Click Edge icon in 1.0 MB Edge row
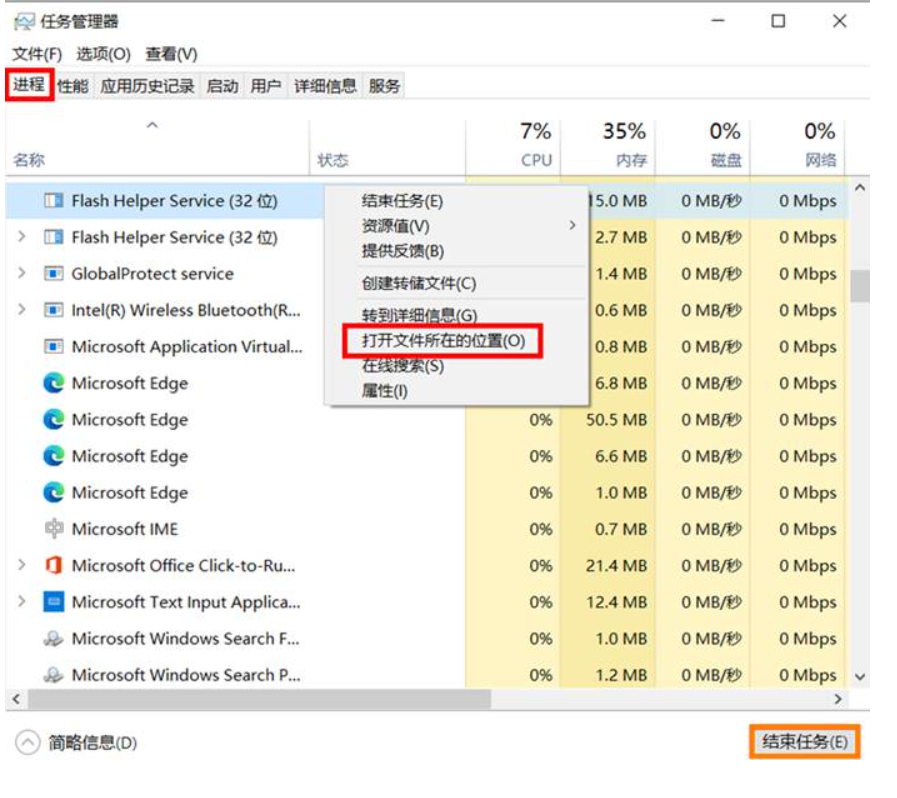Viewport: 897px width, 798px height. [x=54, y=493]
